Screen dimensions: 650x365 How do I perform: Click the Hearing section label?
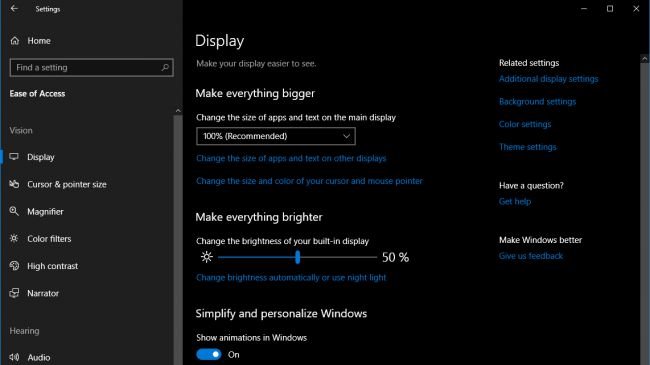[24, 331]
